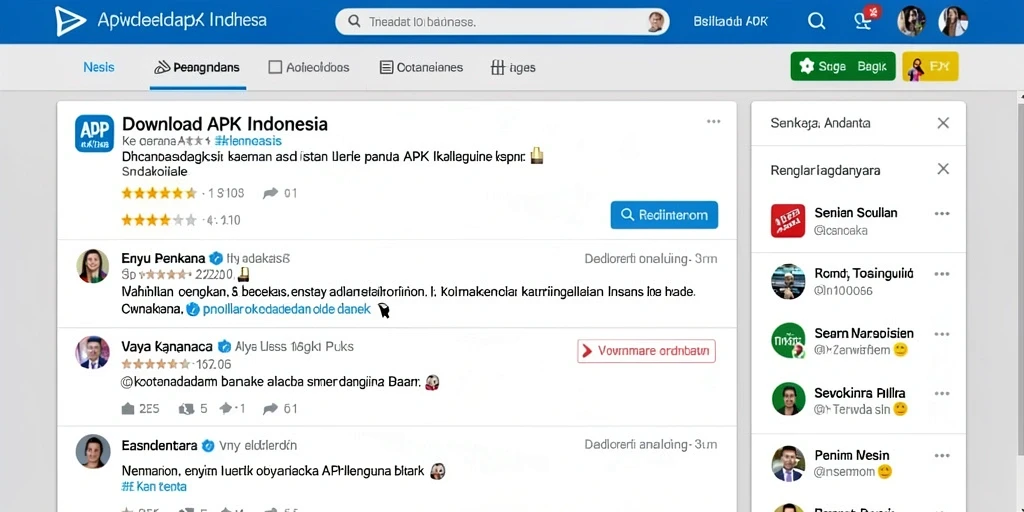Open the '#E Kan tenta' hashtag link
Screen dimensions: 1024x512
pyautogui.click(x=154, y=487)
